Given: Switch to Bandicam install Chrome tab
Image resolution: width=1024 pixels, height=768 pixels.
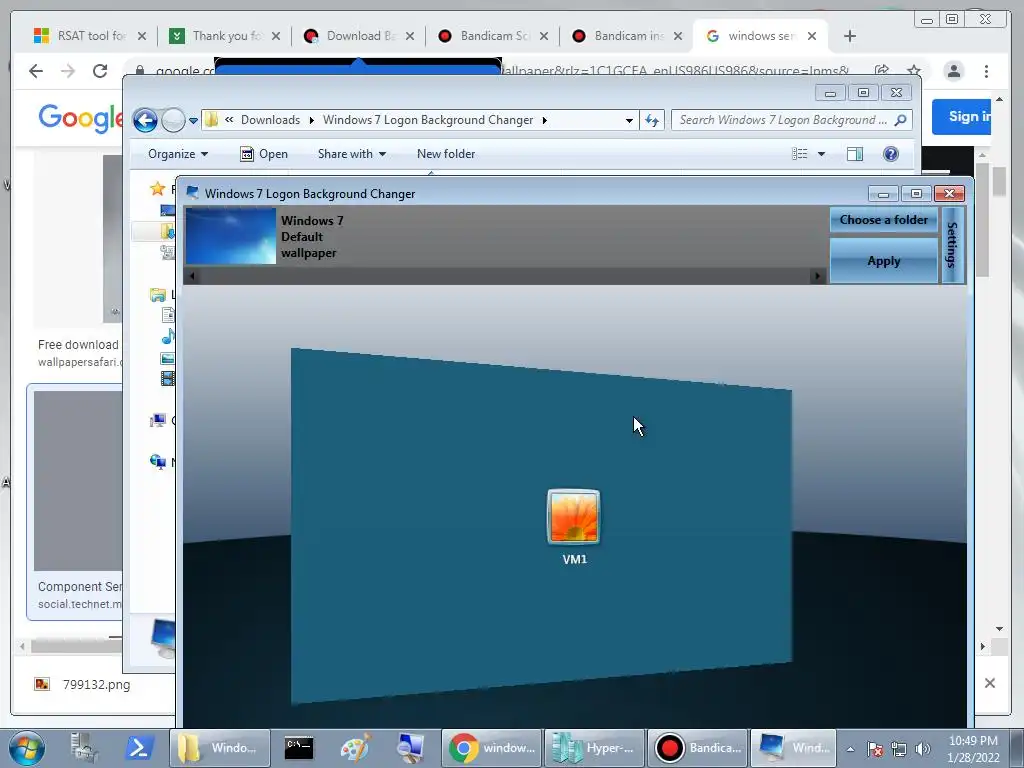Looking at the screenshot, I should click(x=627, y=36).
